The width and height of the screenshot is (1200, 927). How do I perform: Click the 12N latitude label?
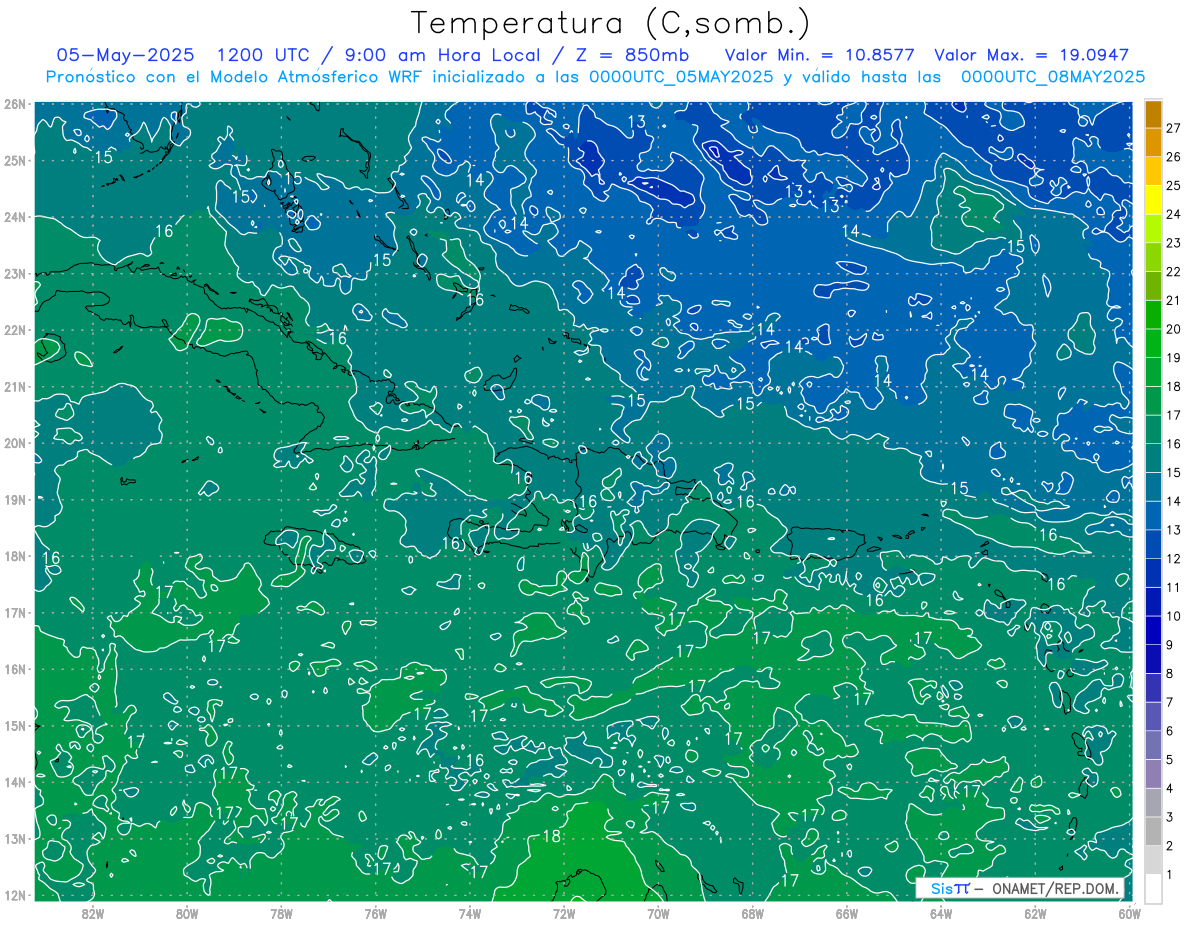[x=15, y=894]
